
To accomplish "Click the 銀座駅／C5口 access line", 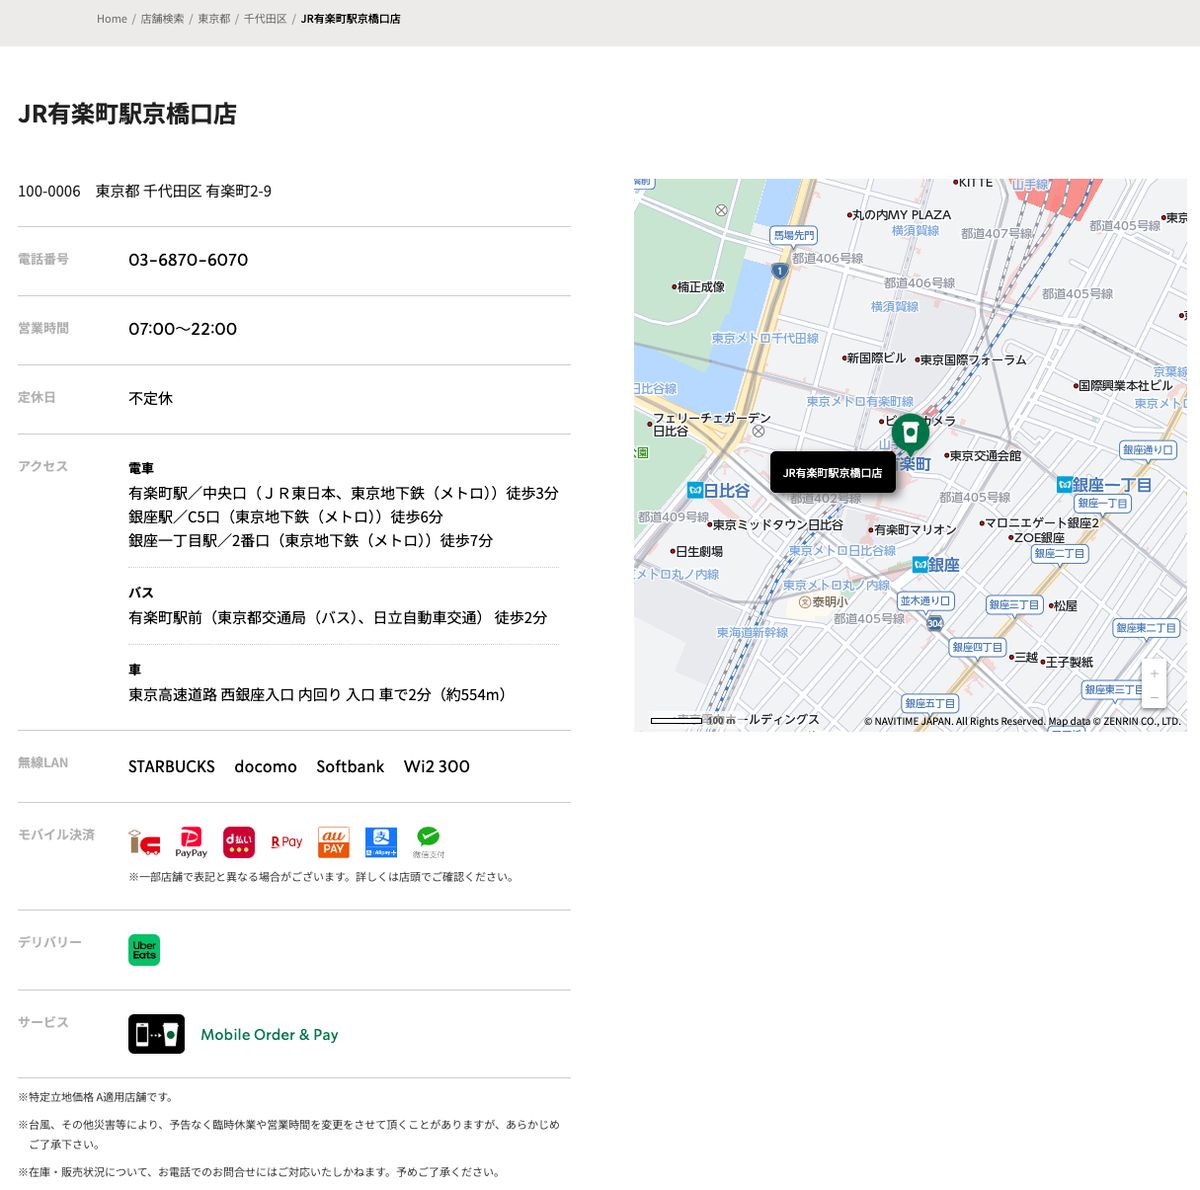I will coord(285,517).
